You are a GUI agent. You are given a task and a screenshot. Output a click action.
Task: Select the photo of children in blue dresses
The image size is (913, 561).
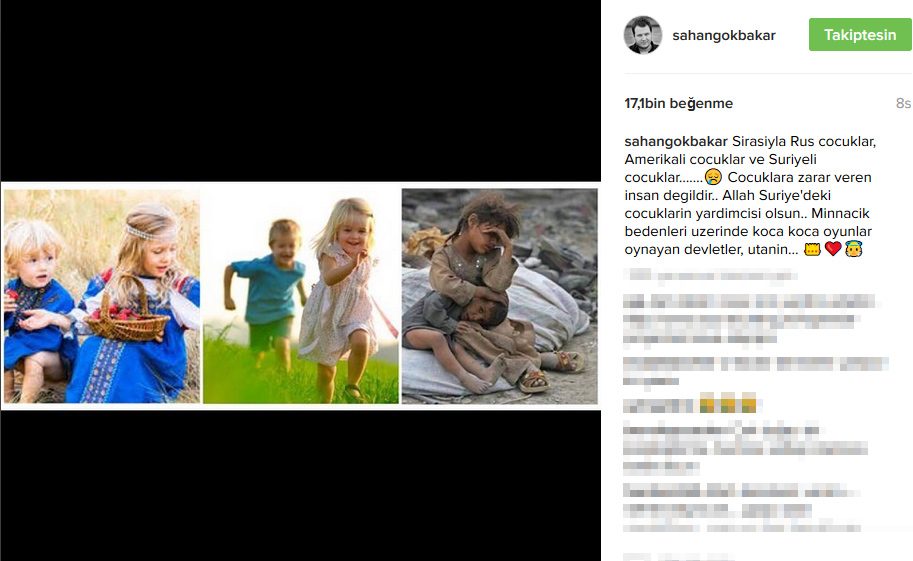pyautogui.click(x=102, y=296)
